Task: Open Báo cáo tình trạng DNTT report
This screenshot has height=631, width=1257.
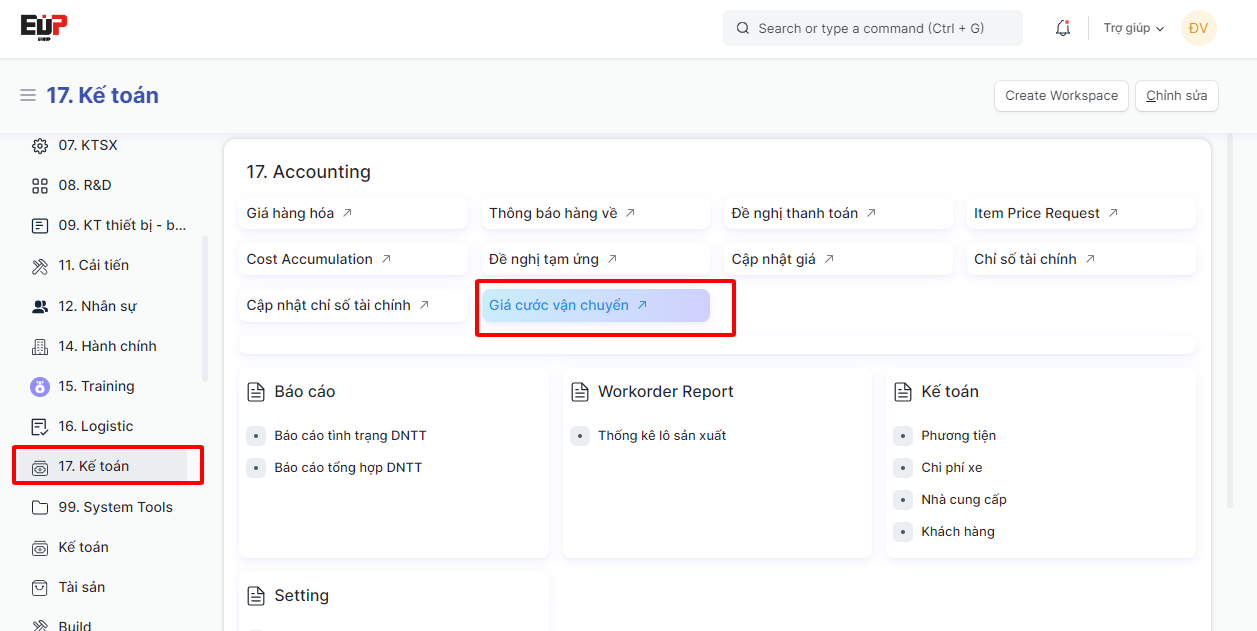Action: point(350,436)
